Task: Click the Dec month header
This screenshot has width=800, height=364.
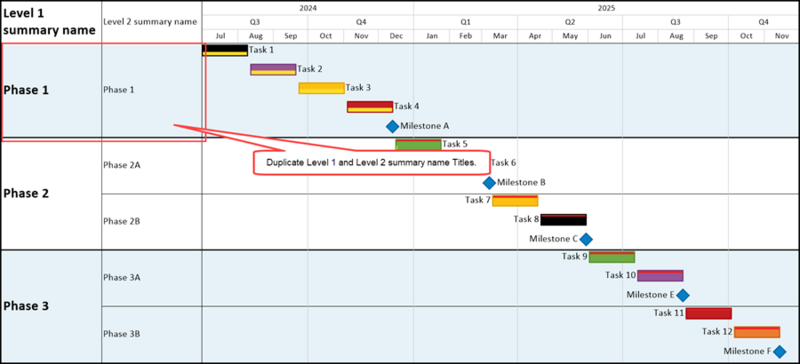Action: pos(396,36)
